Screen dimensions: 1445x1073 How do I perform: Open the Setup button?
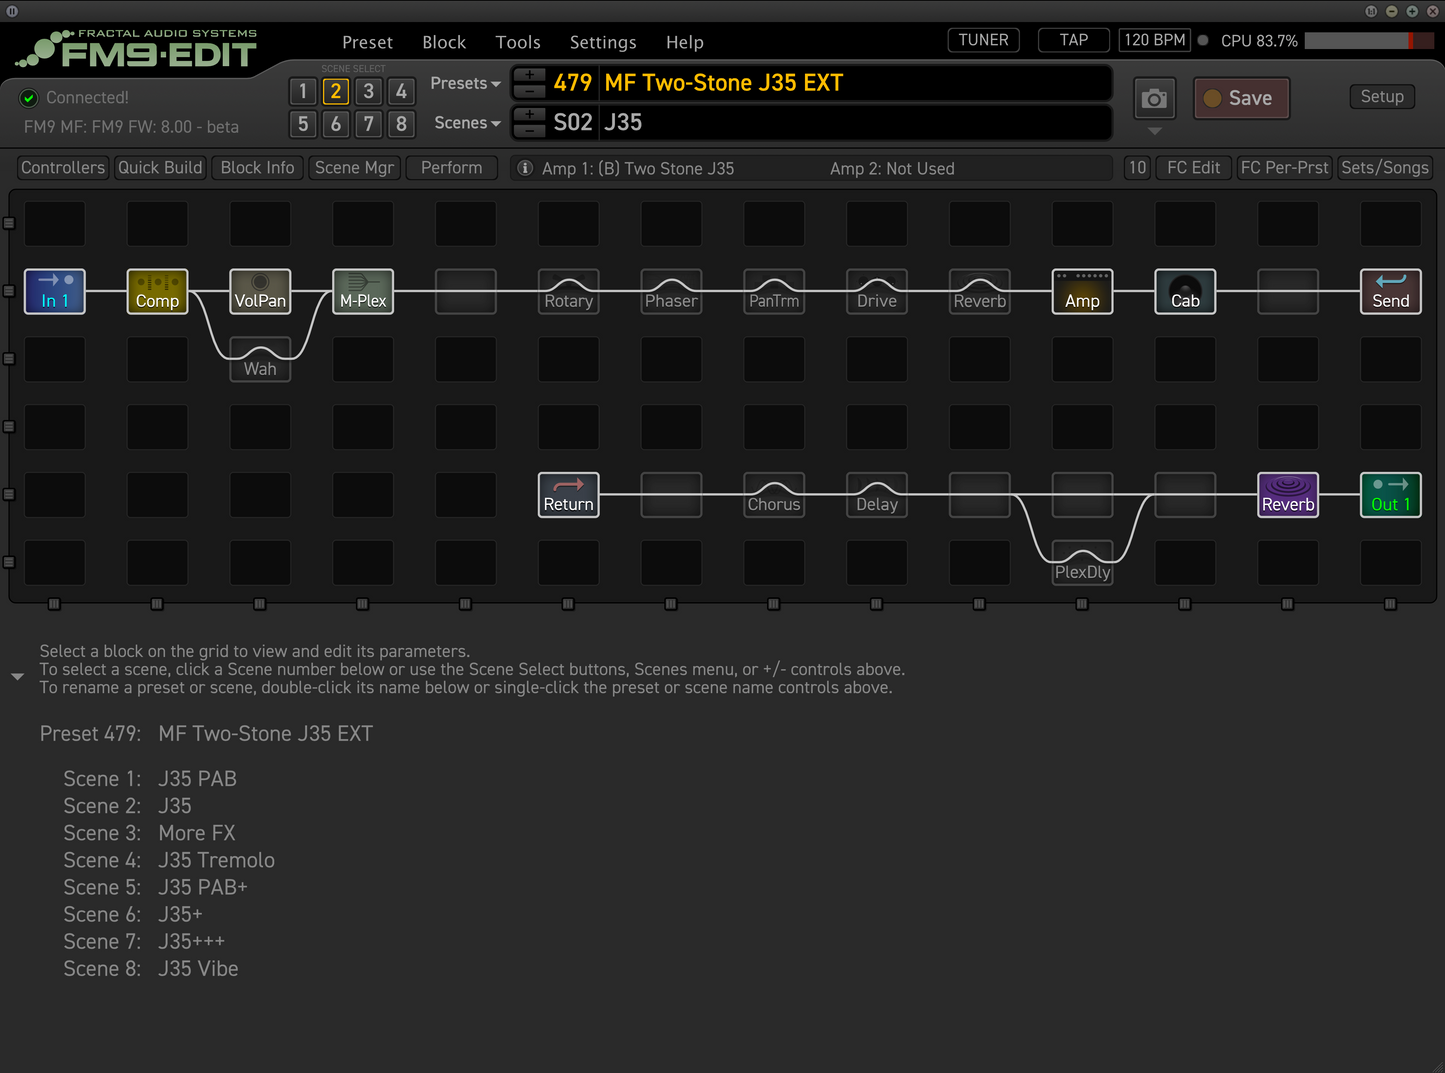tap(1382, 97)
